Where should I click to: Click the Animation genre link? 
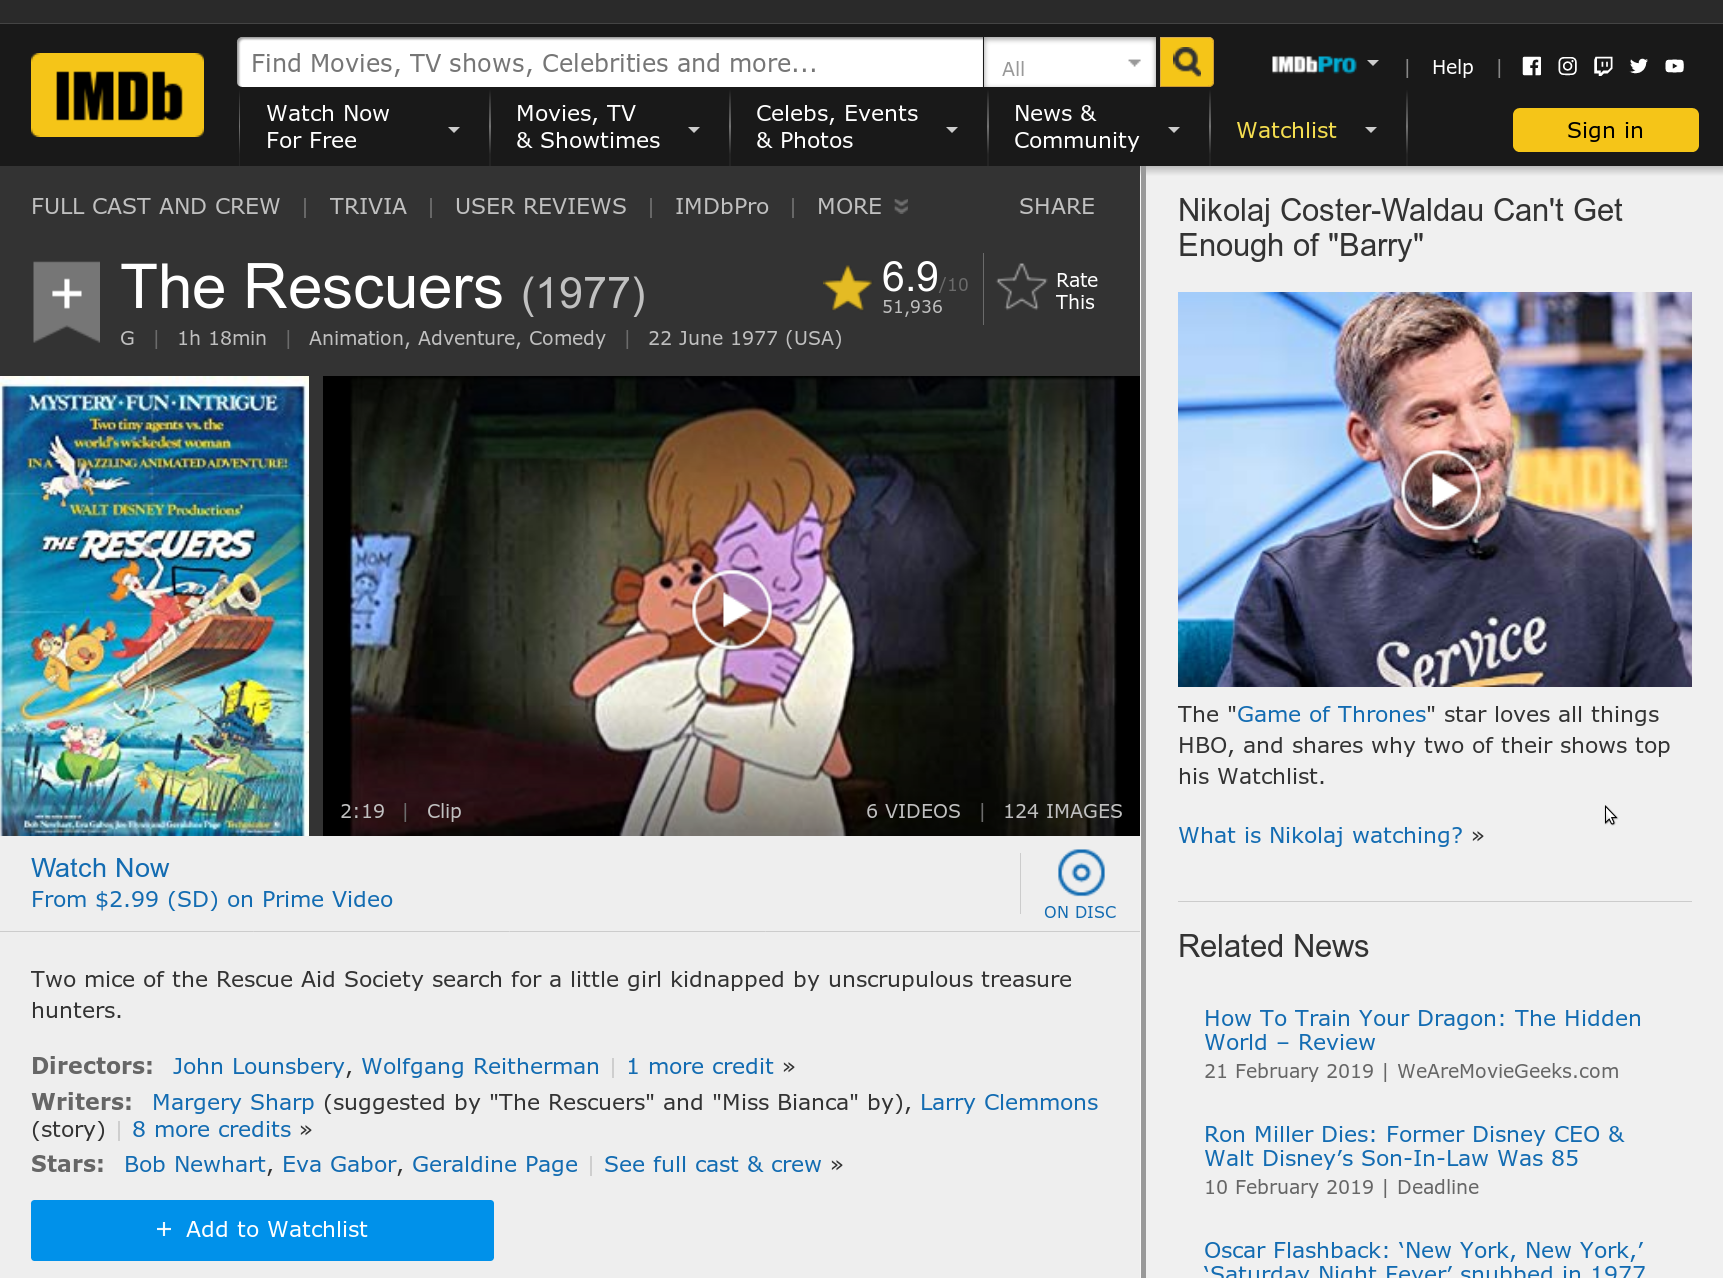click(357, 338)
